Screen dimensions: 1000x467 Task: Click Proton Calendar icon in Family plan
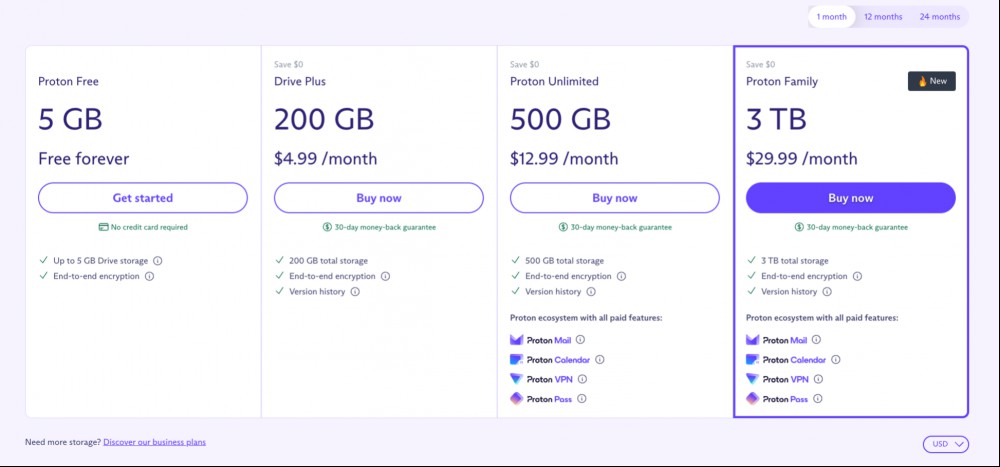point(753,360)
